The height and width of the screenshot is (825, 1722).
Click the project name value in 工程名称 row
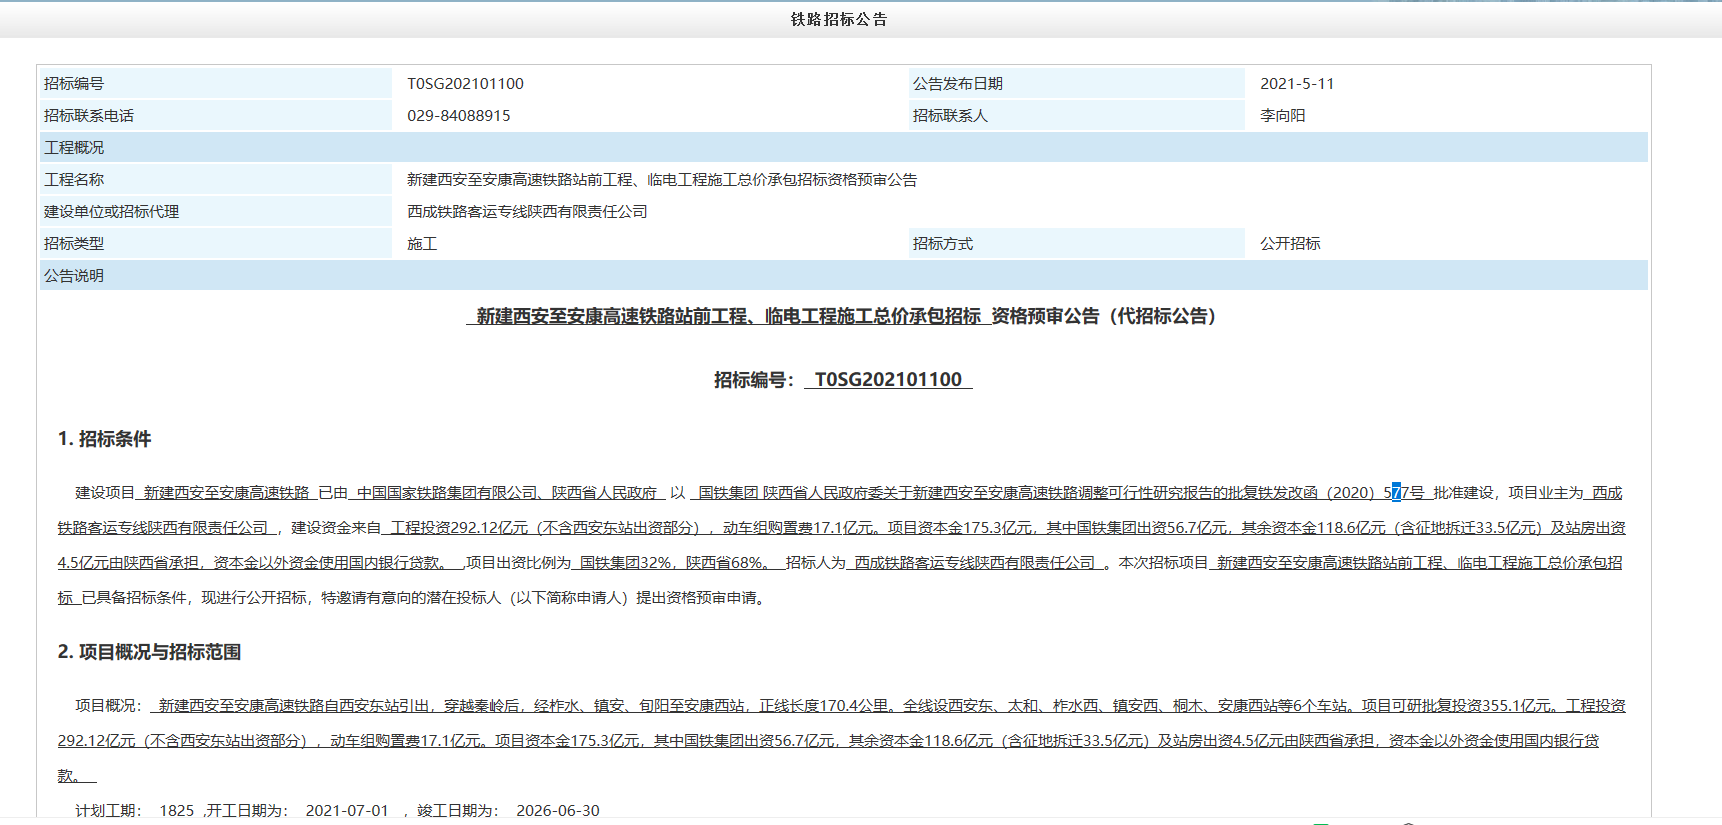661,180
